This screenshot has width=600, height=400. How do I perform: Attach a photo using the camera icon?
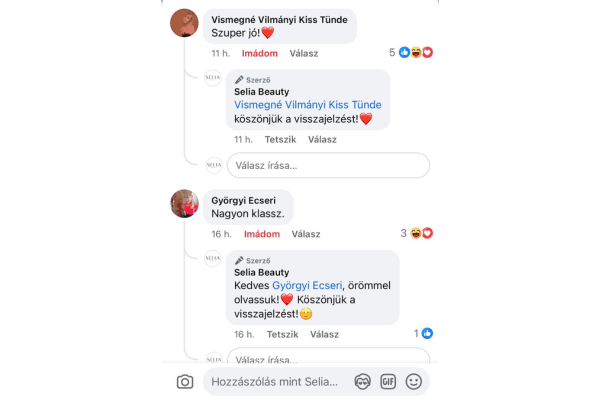tap(185, 382)
